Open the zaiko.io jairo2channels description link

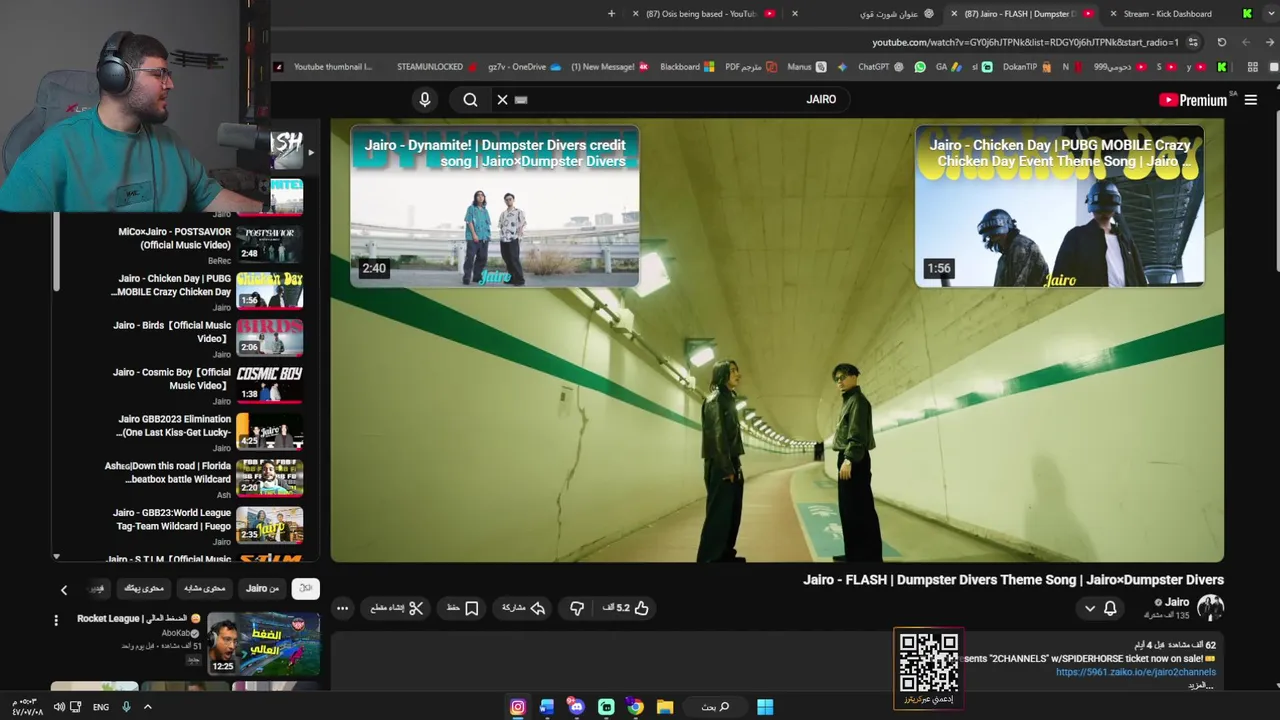[x=1136, y=672]
